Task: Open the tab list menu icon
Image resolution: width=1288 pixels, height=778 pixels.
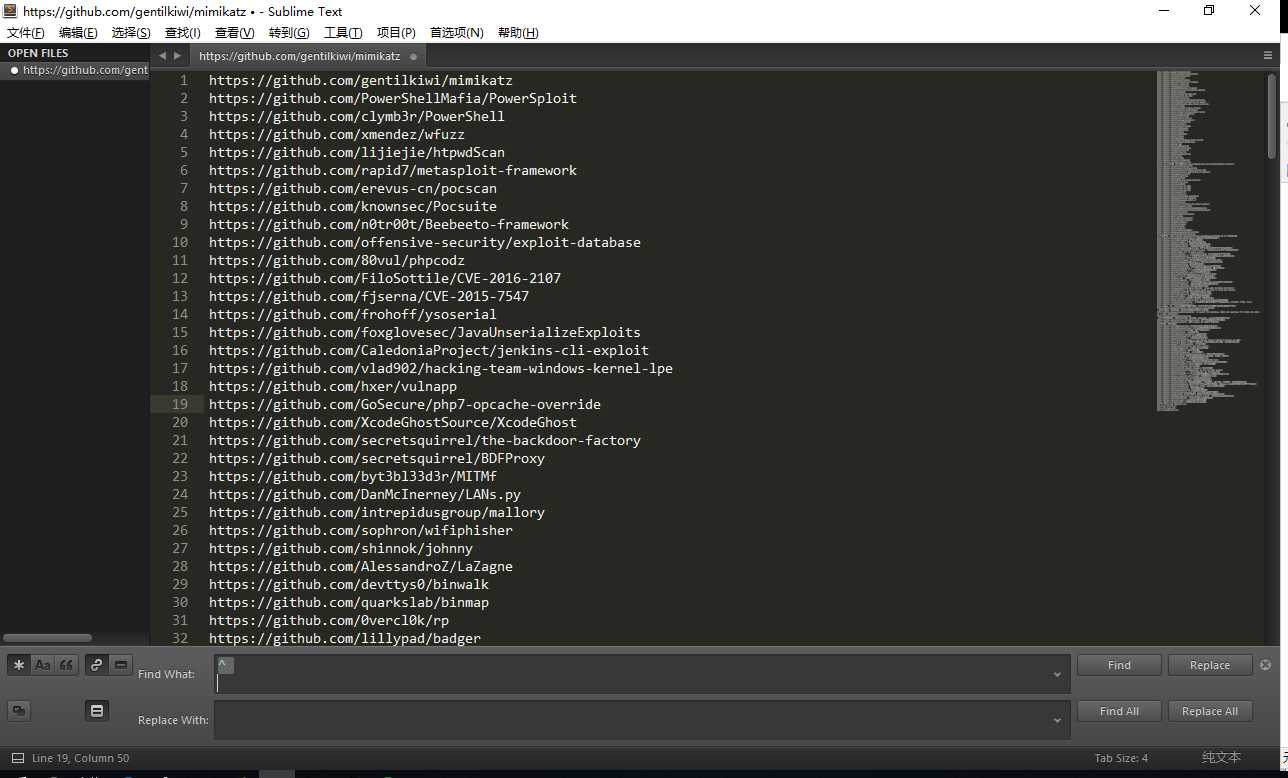Action: 1268,56
